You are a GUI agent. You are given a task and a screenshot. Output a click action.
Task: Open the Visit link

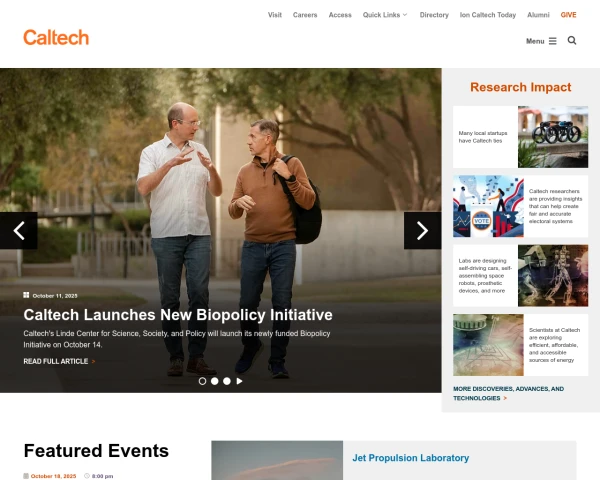(275, 15)
